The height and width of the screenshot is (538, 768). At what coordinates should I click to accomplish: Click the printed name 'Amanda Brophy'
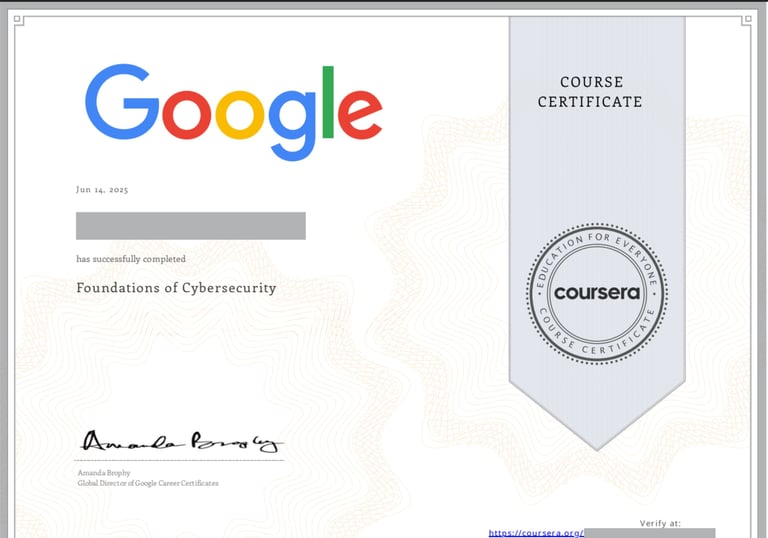coord(104,473)
